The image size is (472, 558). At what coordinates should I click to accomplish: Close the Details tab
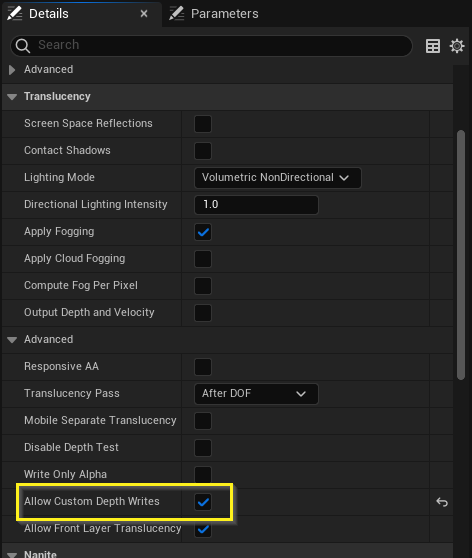coord(144,14)
